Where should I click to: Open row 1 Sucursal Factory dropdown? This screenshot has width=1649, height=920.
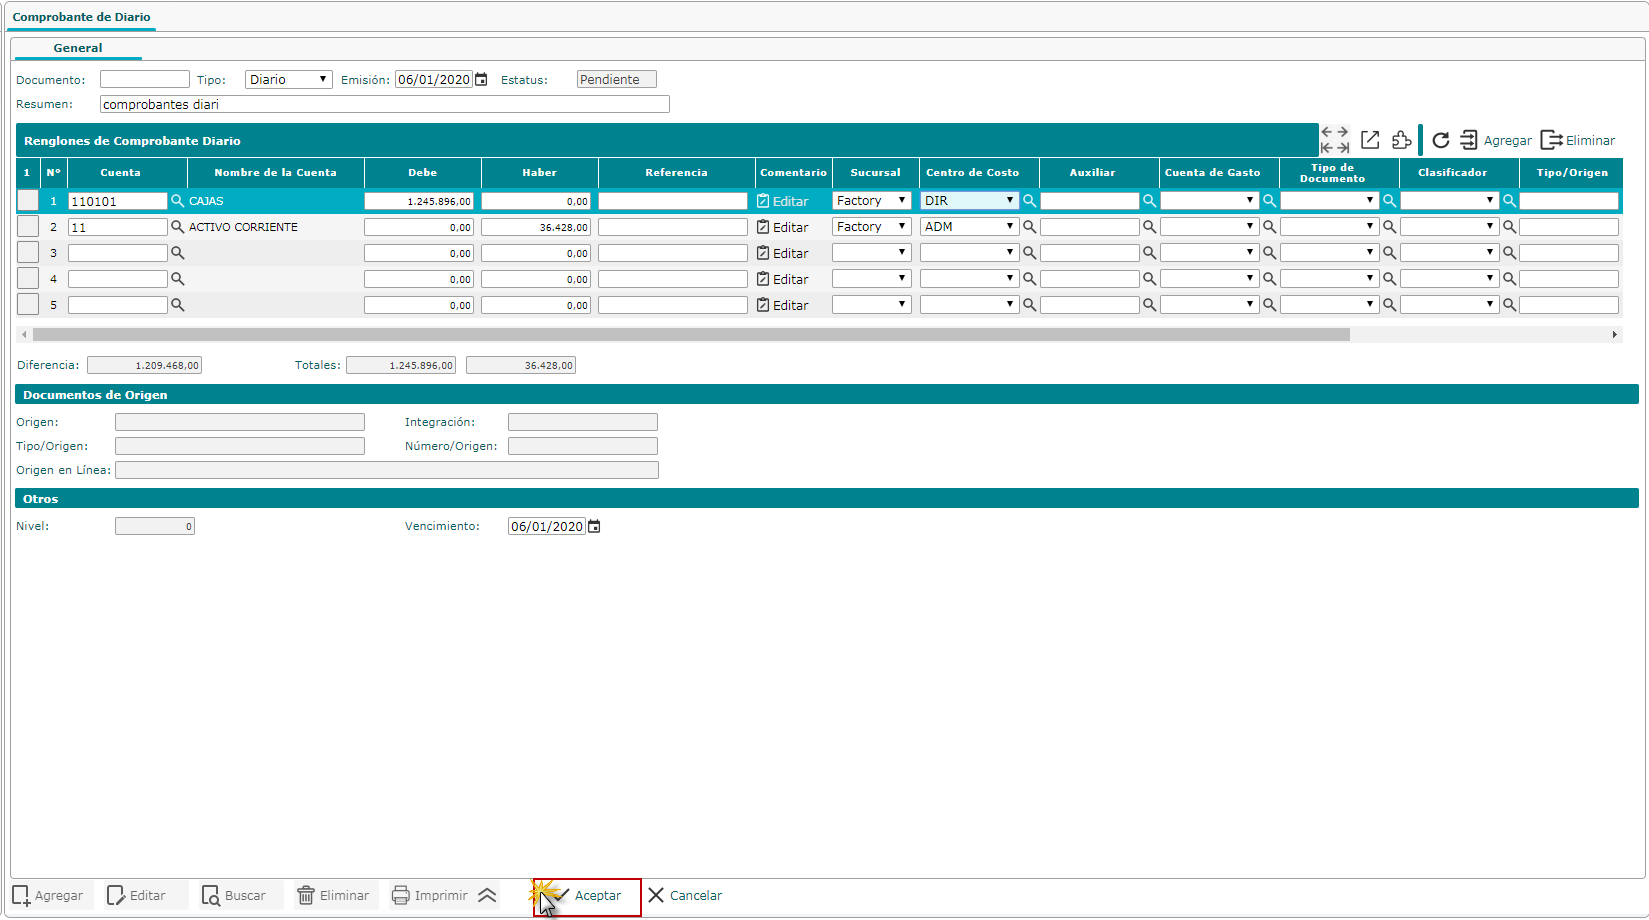pos(871,201)
